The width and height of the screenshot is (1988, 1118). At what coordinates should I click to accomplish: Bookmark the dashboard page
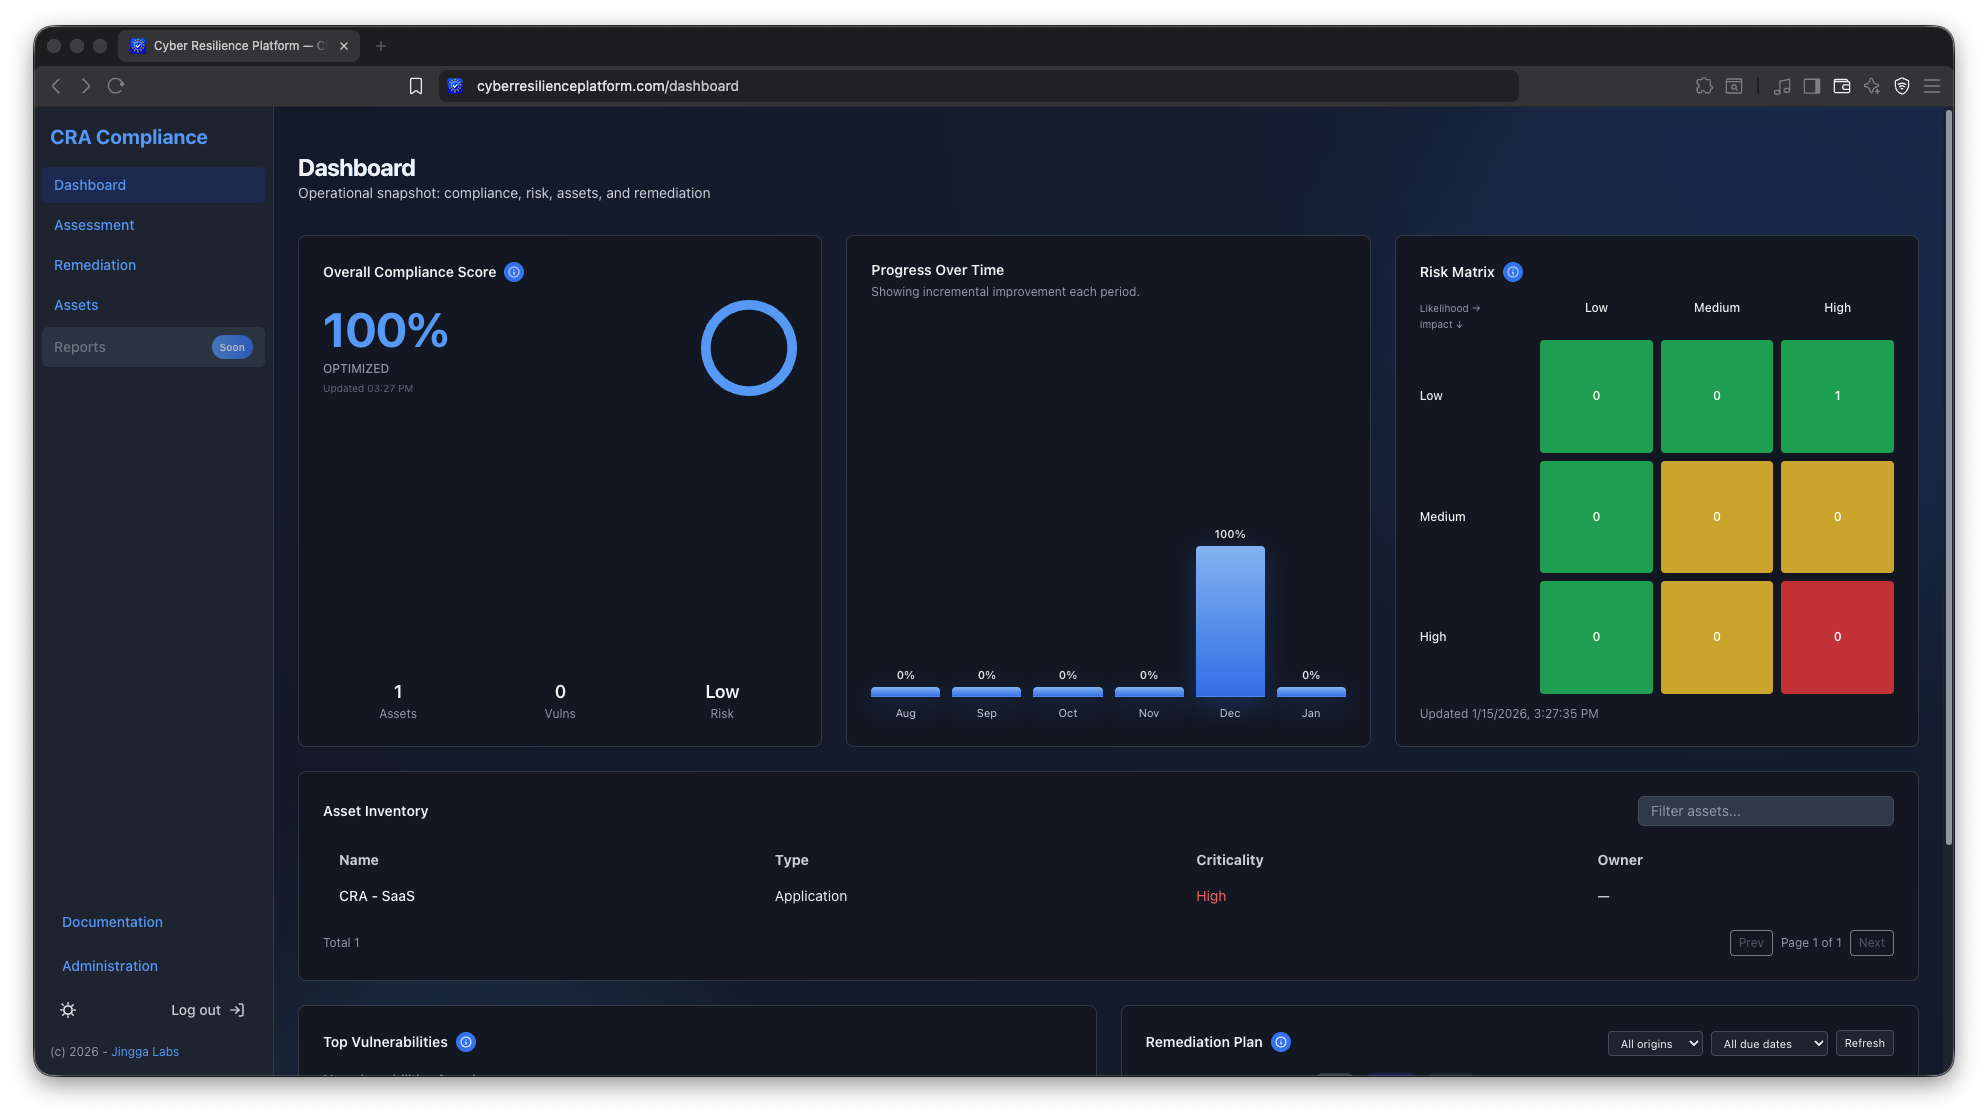416,86
